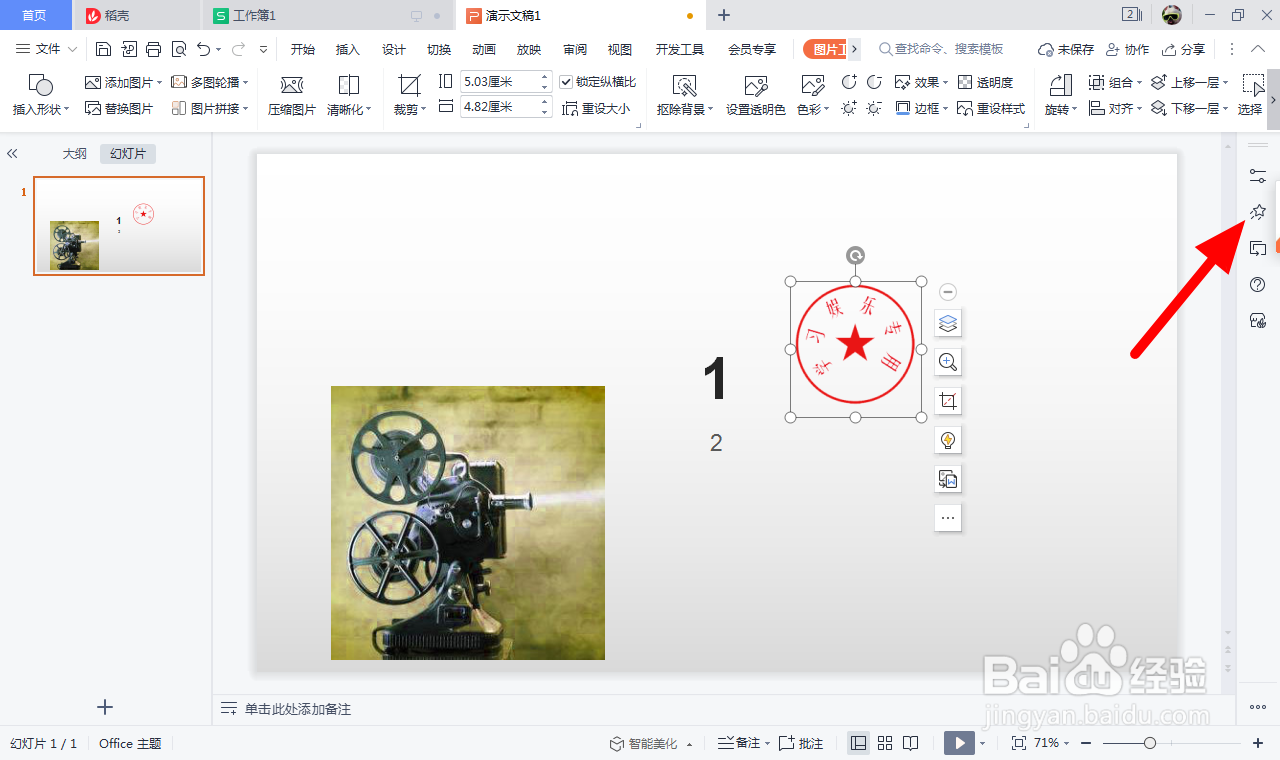Click the help question mark in right sidebar
This screenshot has height=760, width=1280.
pyautogui.click(x=1258, y=285)
